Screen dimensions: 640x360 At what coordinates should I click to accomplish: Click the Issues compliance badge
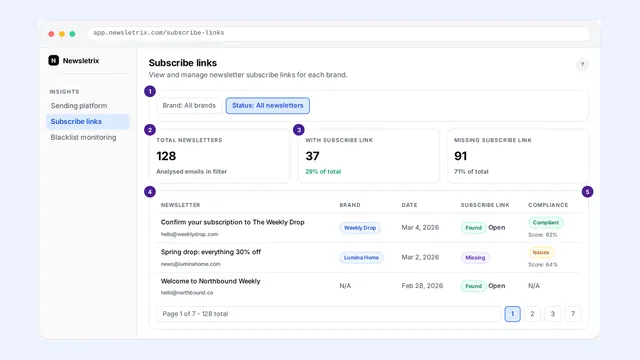point(541,252)
